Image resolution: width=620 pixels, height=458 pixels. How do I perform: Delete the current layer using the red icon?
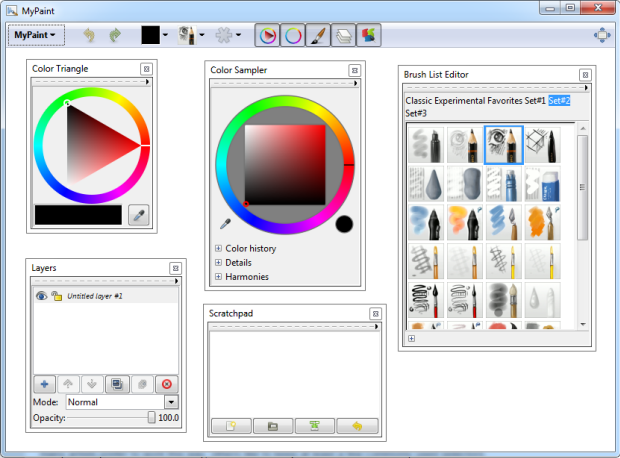tap(166, 383)
